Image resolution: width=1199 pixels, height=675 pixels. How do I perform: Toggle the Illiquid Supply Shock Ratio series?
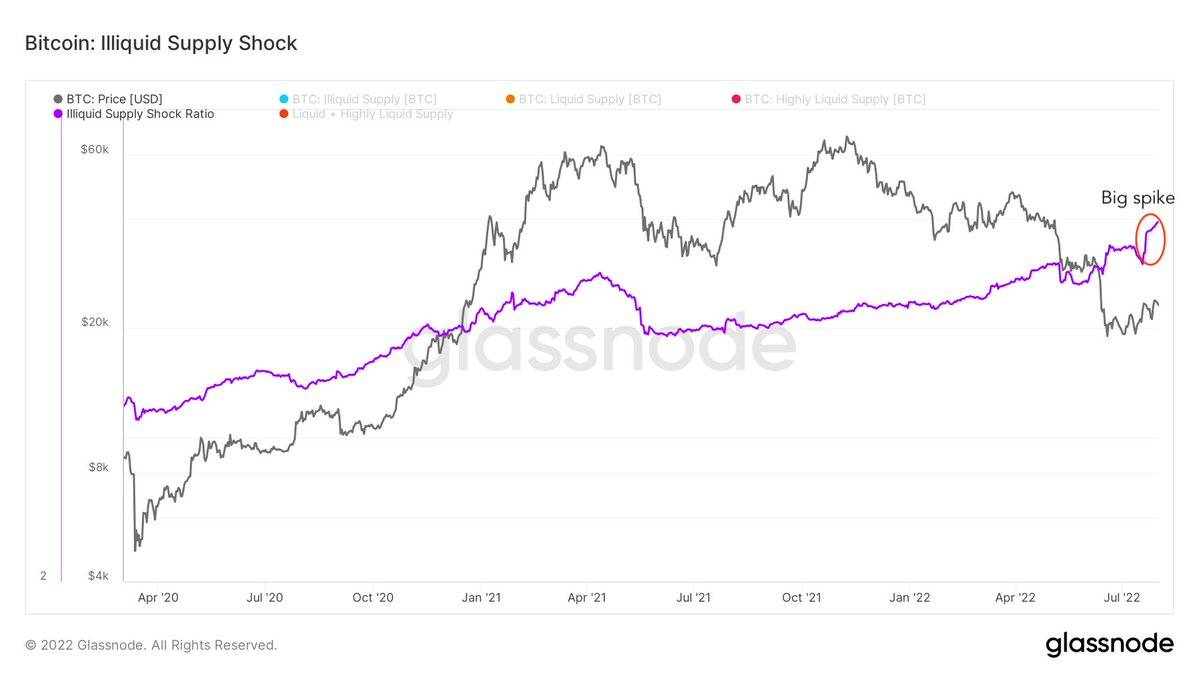click(139, 114)
